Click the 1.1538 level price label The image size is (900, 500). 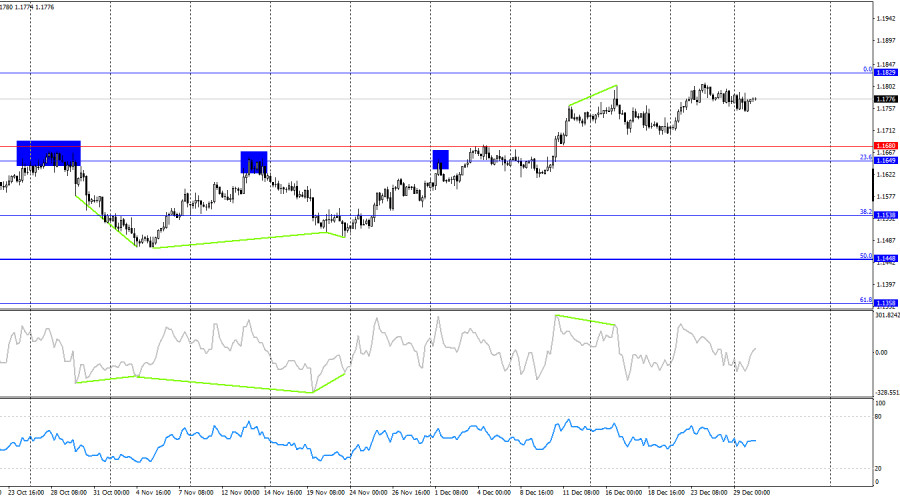point(885,215)
